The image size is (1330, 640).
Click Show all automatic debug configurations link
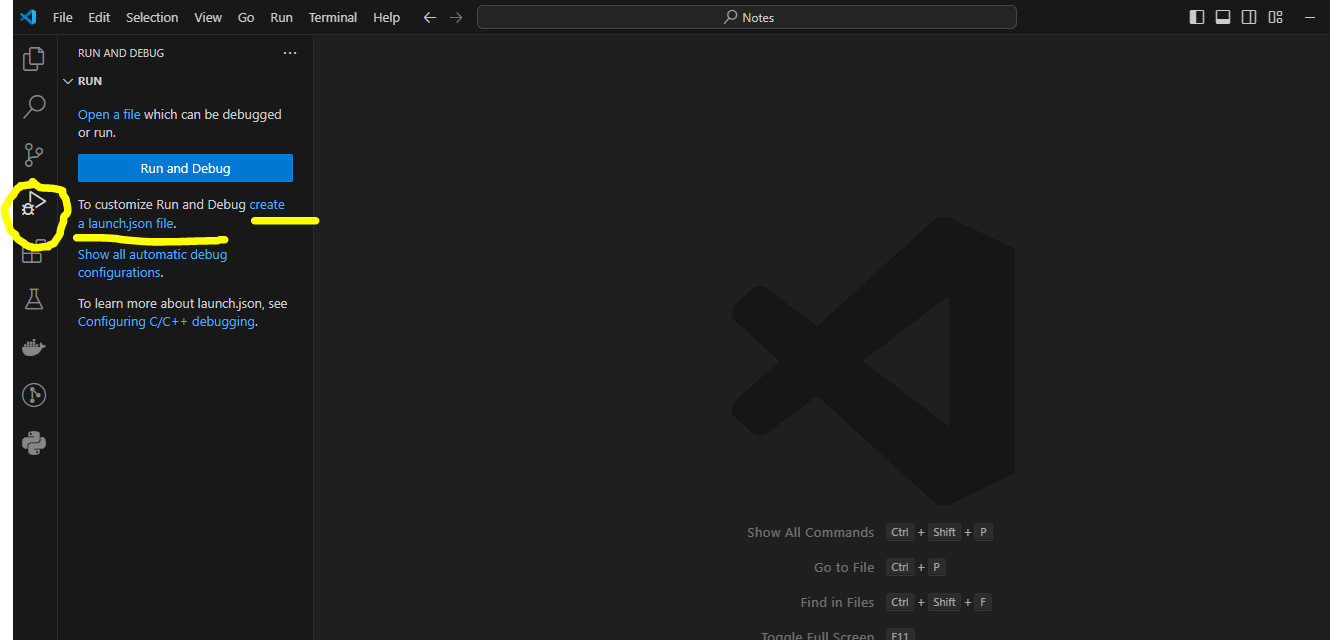(x=152, y=263)
